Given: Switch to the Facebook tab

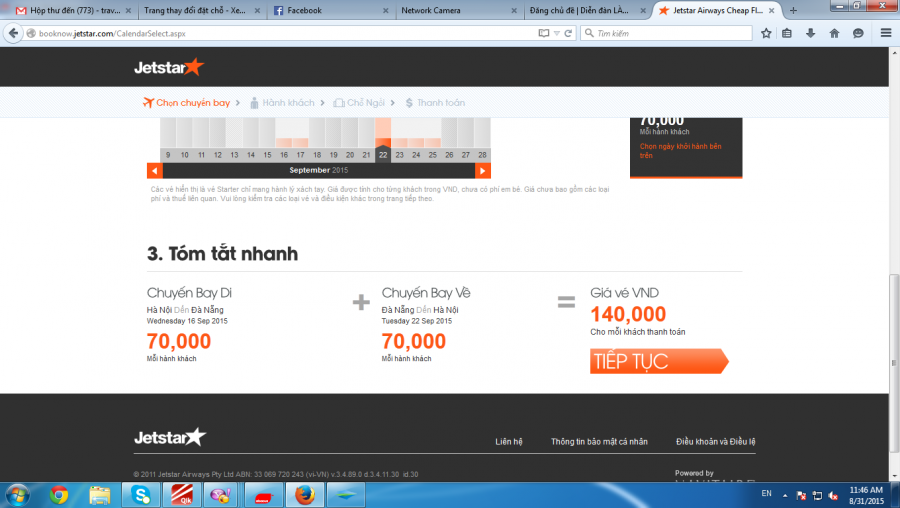Looking at the screenshot, I should [x=327, y=10].
